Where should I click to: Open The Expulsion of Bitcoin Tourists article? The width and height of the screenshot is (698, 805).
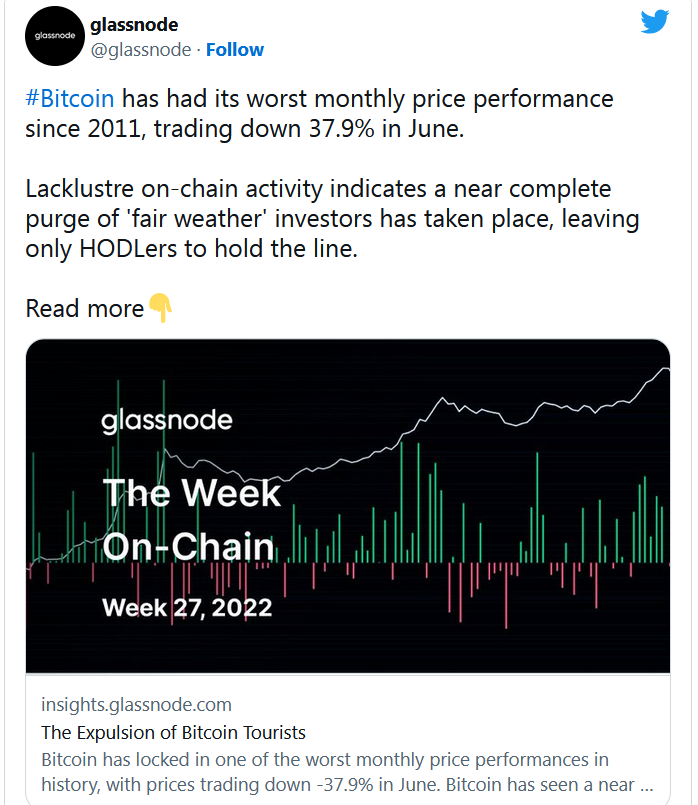(173, 732)
